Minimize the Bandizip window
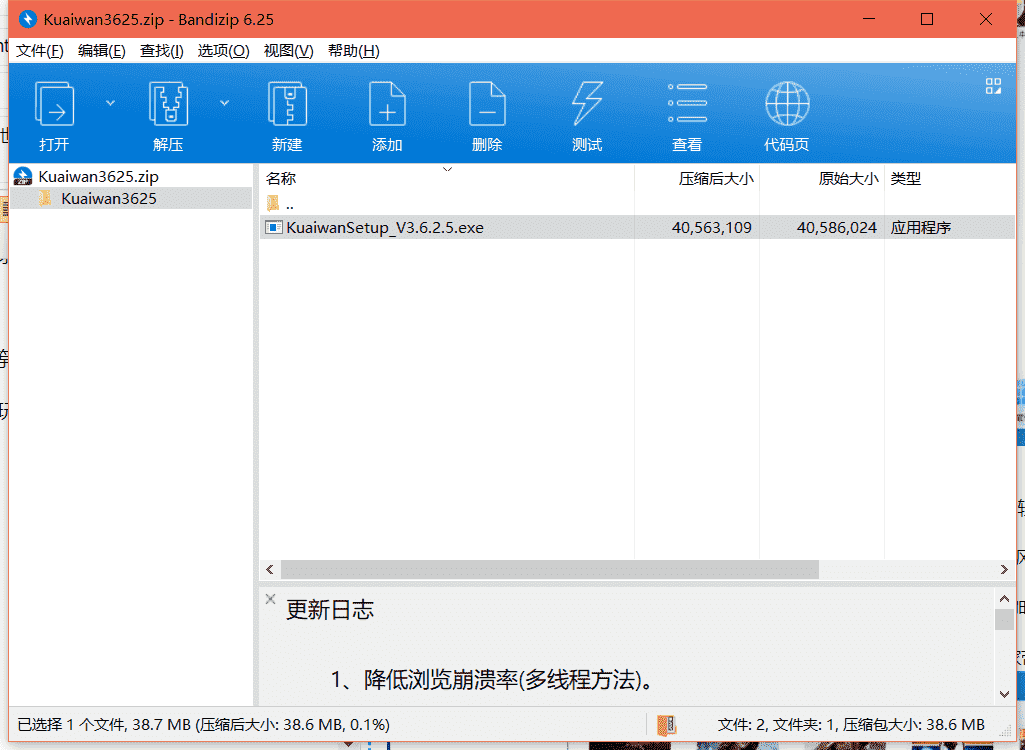Image resolution: width=1025 pixels, height=750 pixels. [868, 19]
